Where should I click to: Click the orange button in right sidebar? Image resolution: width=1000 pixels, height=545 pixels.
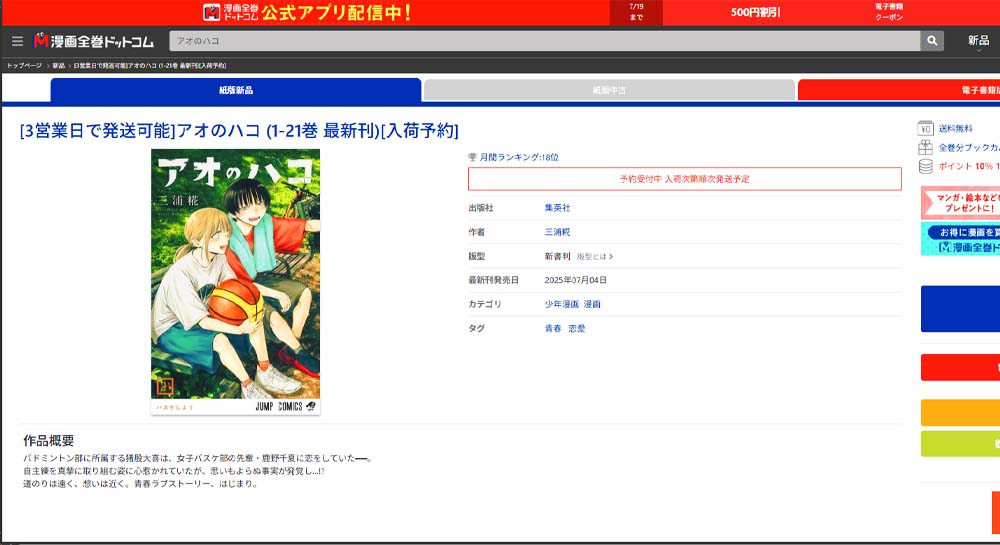pyautogui.click(x=960, y=412)
